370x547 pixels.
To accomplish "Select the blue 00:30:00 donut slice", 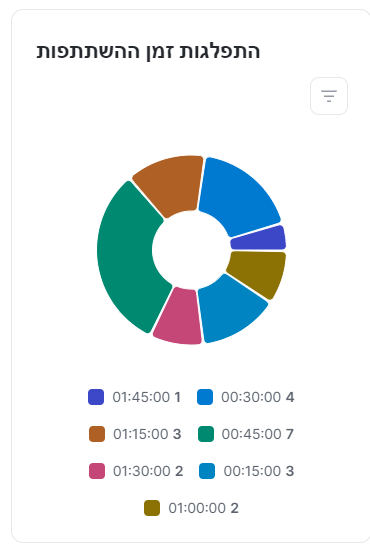I will (241, 197).
